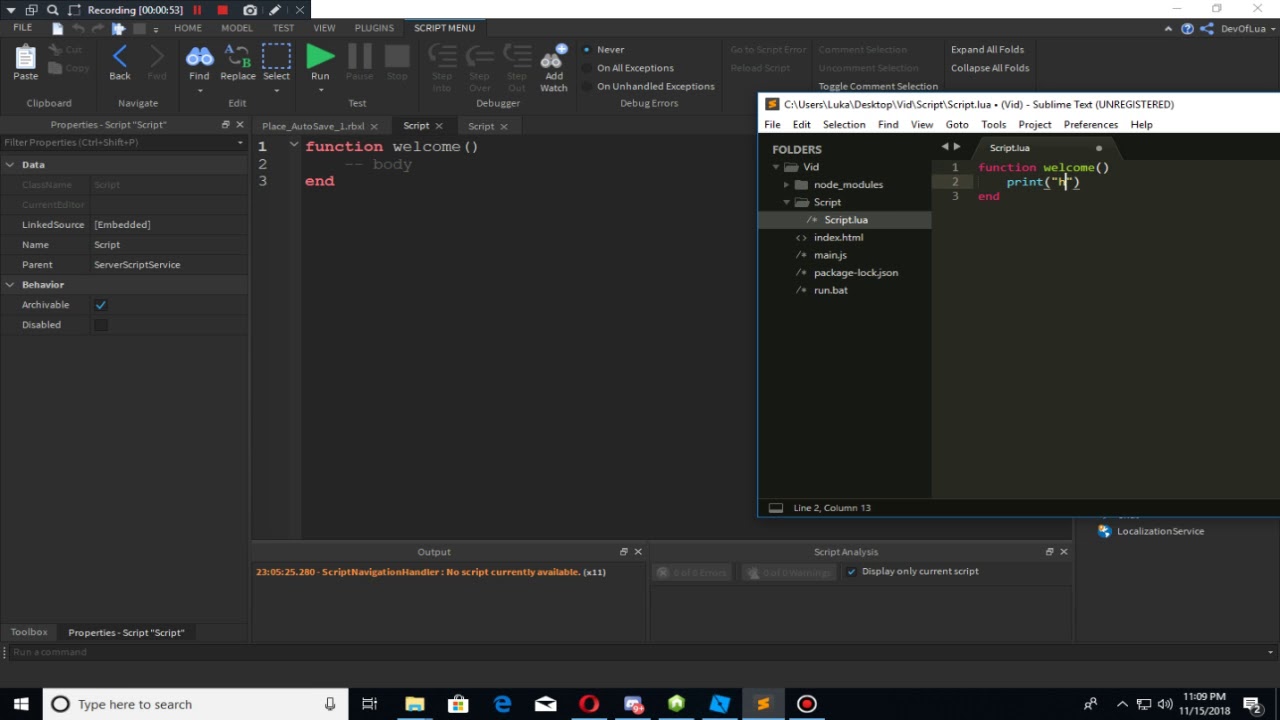Open the HOME ribbon tab

tap(188, 28)
